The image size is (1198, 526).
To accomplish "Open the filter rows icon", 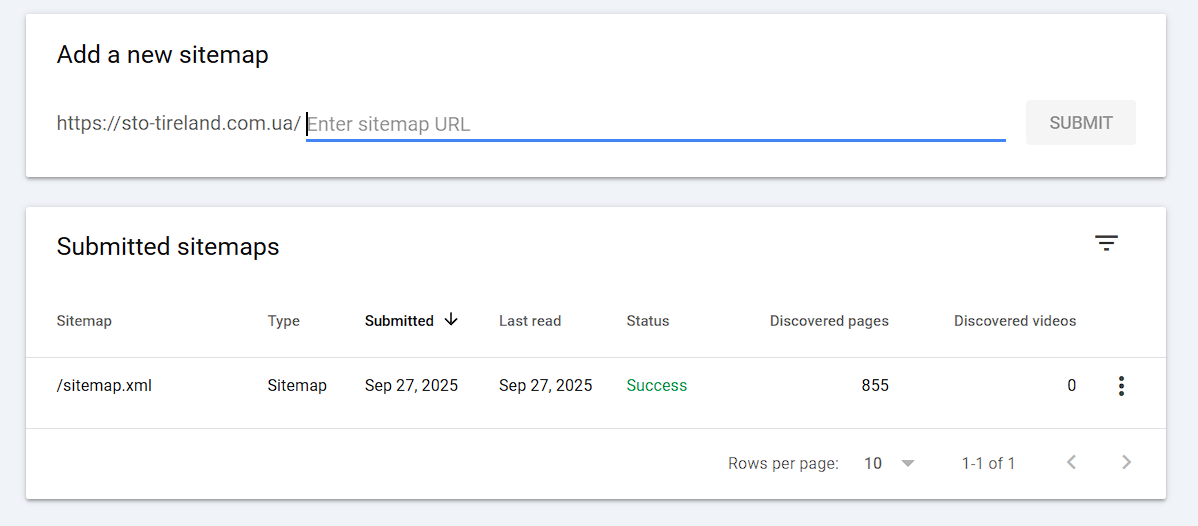I will [1105, 243].
